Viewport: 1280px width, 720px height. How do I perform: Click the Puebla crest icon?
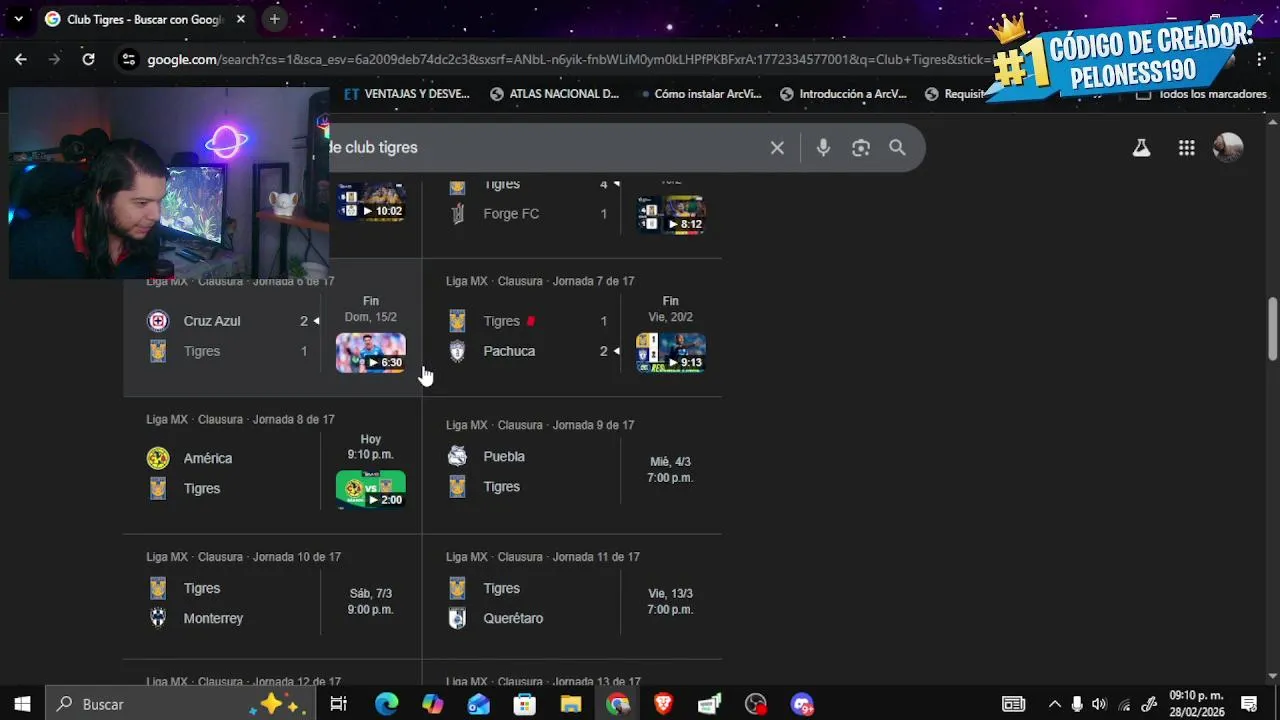coord(457,456)
